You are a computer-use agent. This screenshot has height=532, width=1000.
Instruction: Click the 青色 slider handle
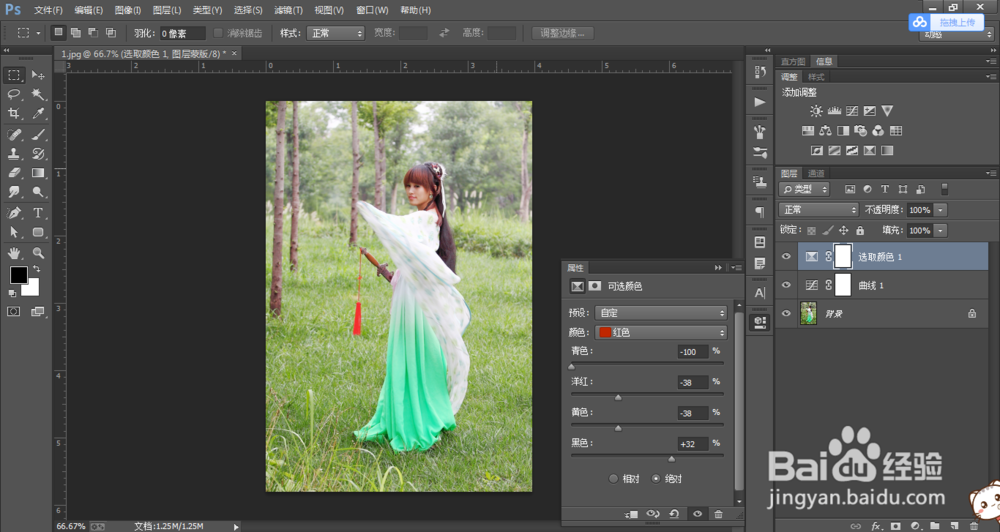click(571, 367)
